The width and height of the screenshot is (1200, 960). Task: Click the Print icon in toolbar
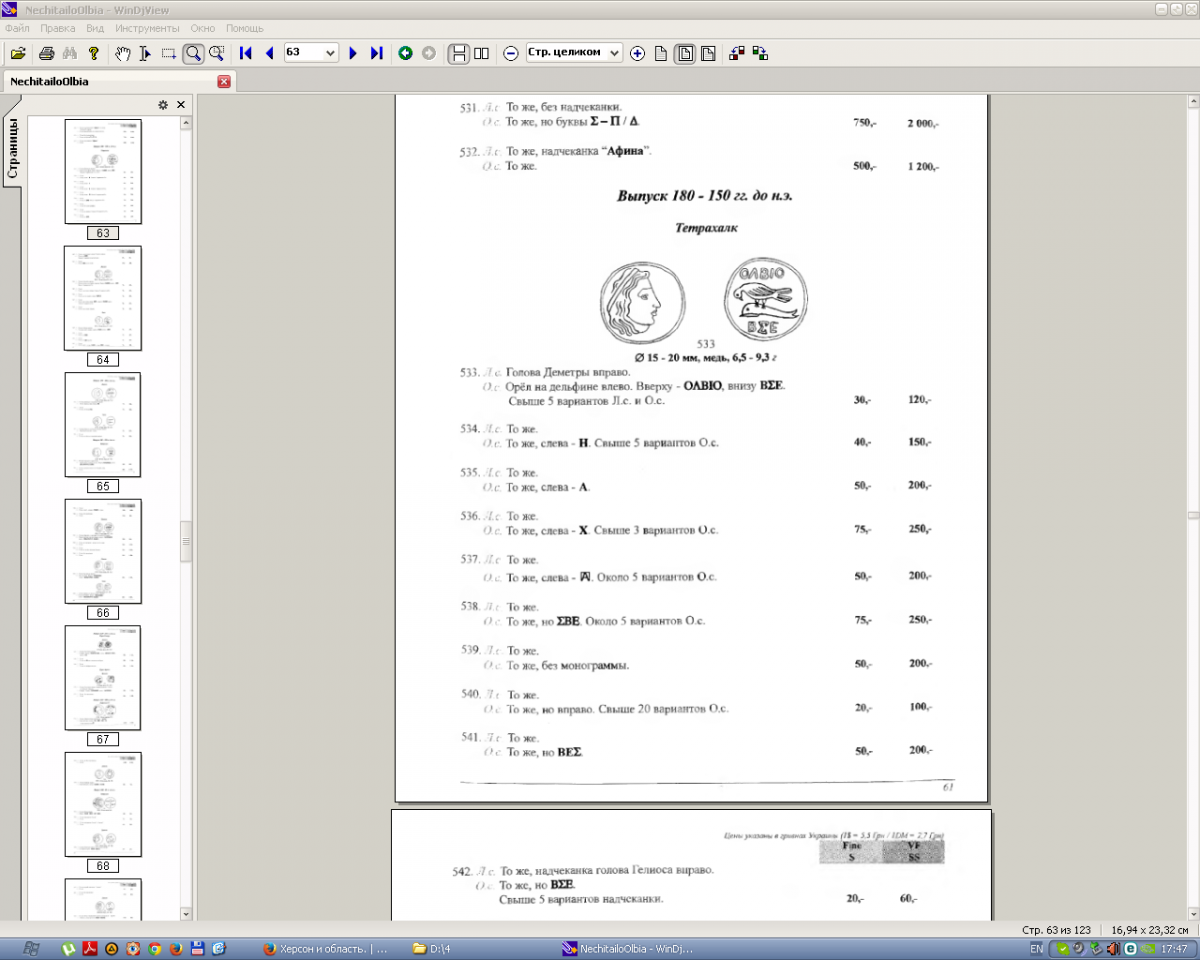click(46, 53)
